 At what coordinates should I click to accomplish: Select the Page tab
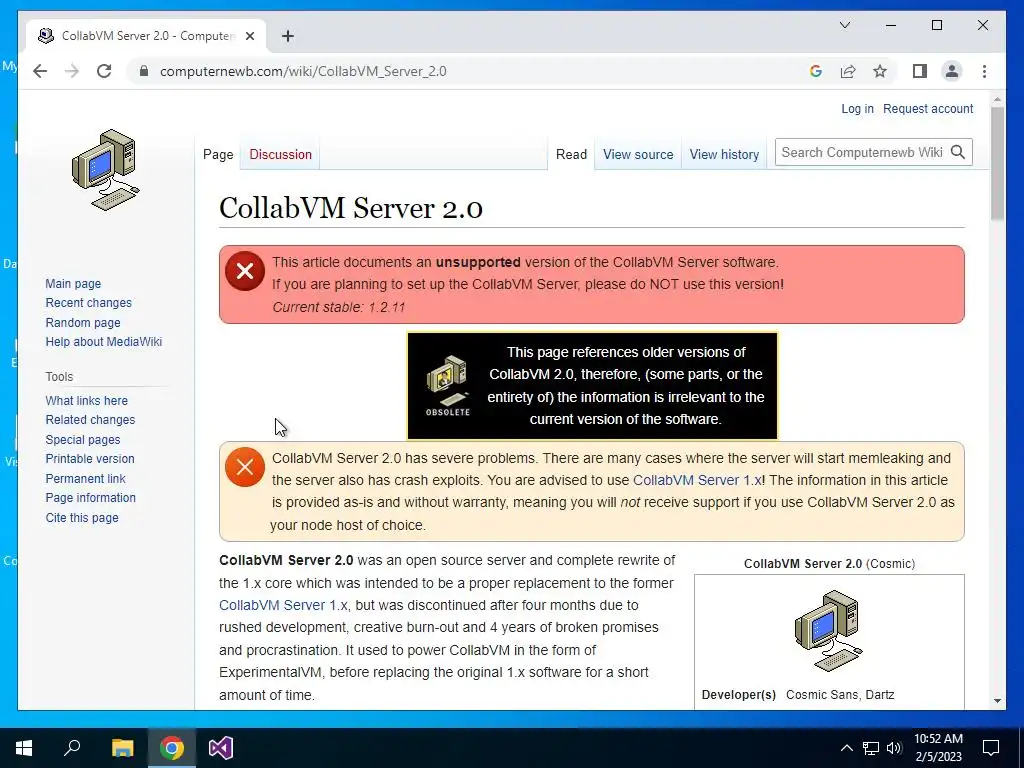[x=218, y=154]
